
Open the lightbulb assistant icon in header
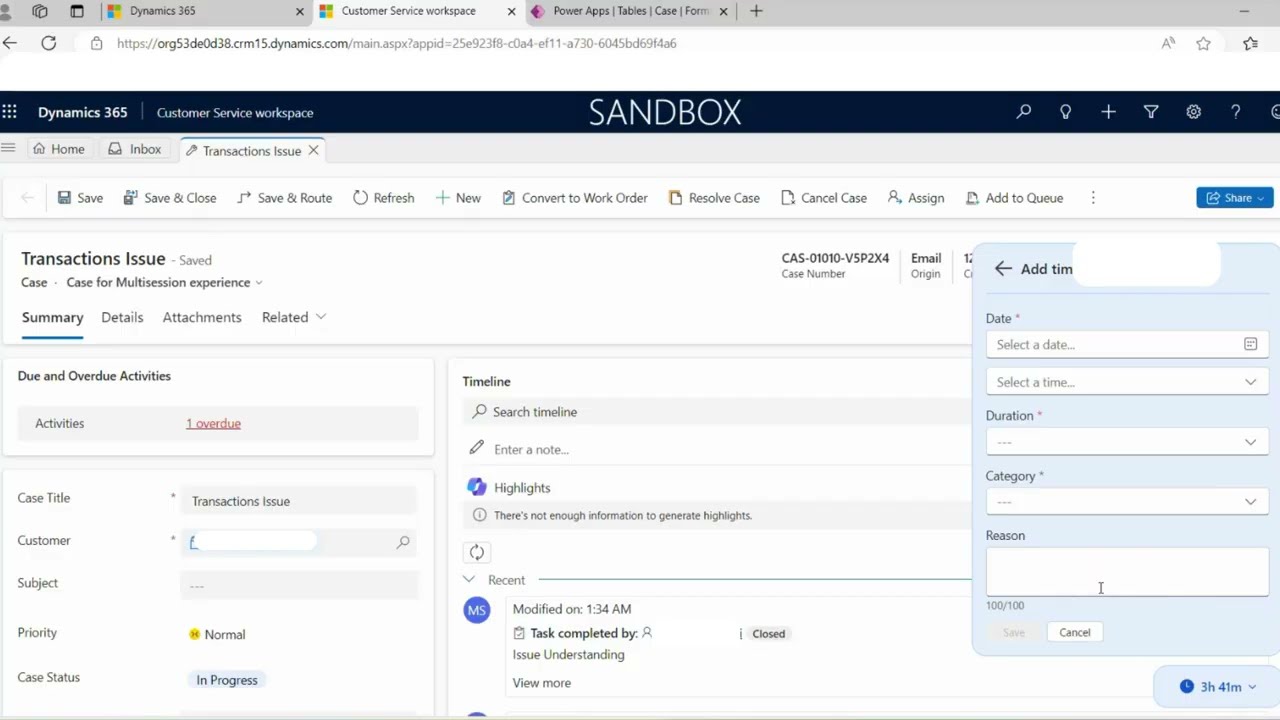1066,112
